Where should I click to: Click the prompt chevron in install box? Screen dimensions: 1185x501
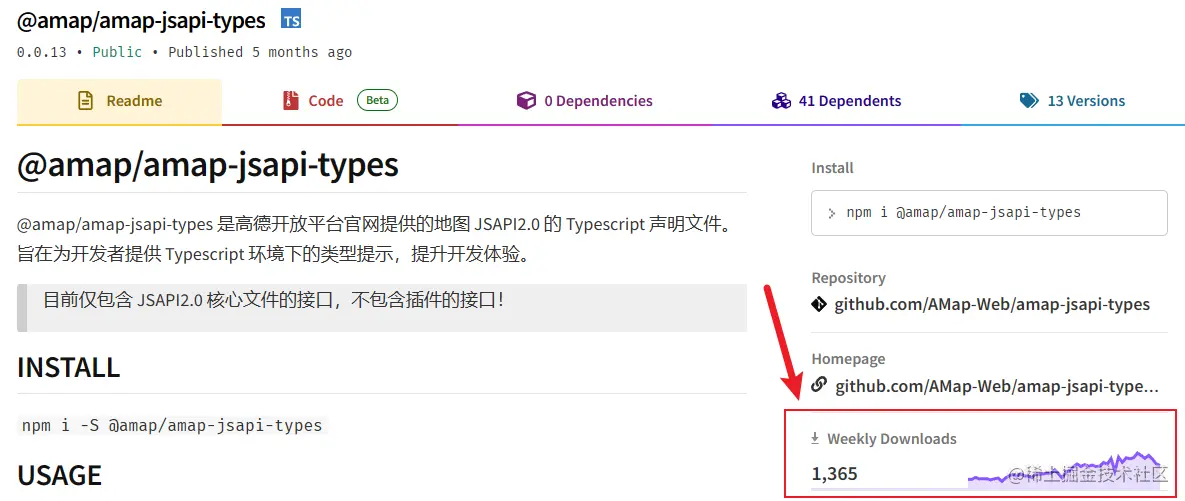pyautogui.click(x=832, y=213)
